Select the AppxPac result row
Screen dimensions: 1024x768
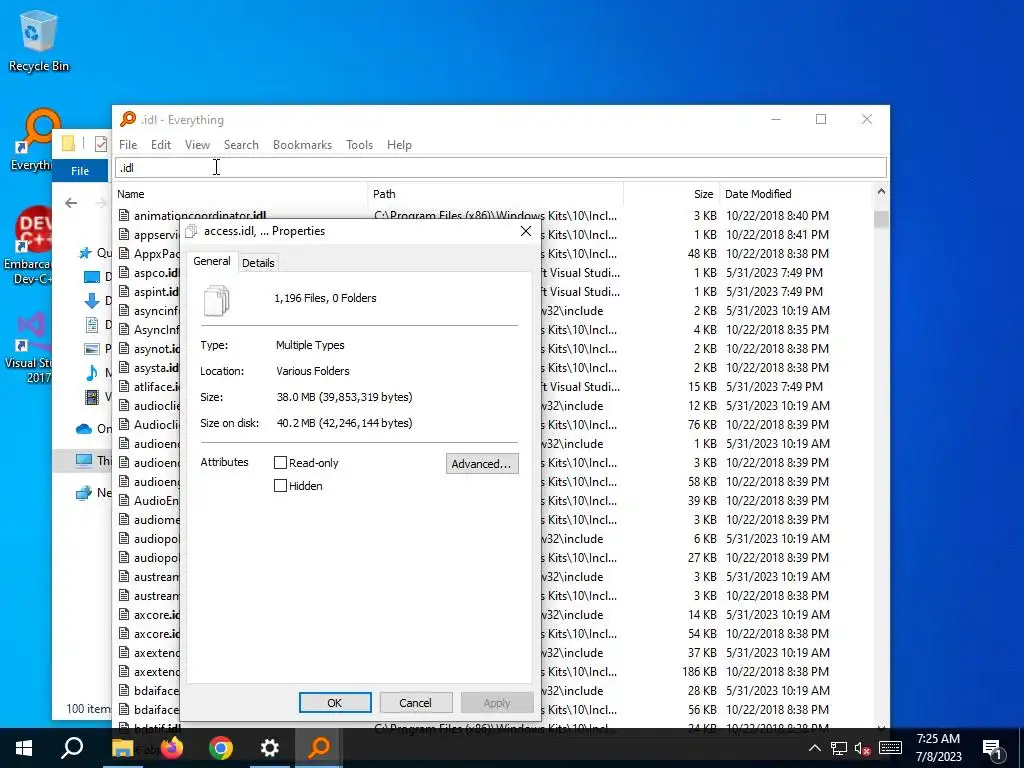coord(493,253)
